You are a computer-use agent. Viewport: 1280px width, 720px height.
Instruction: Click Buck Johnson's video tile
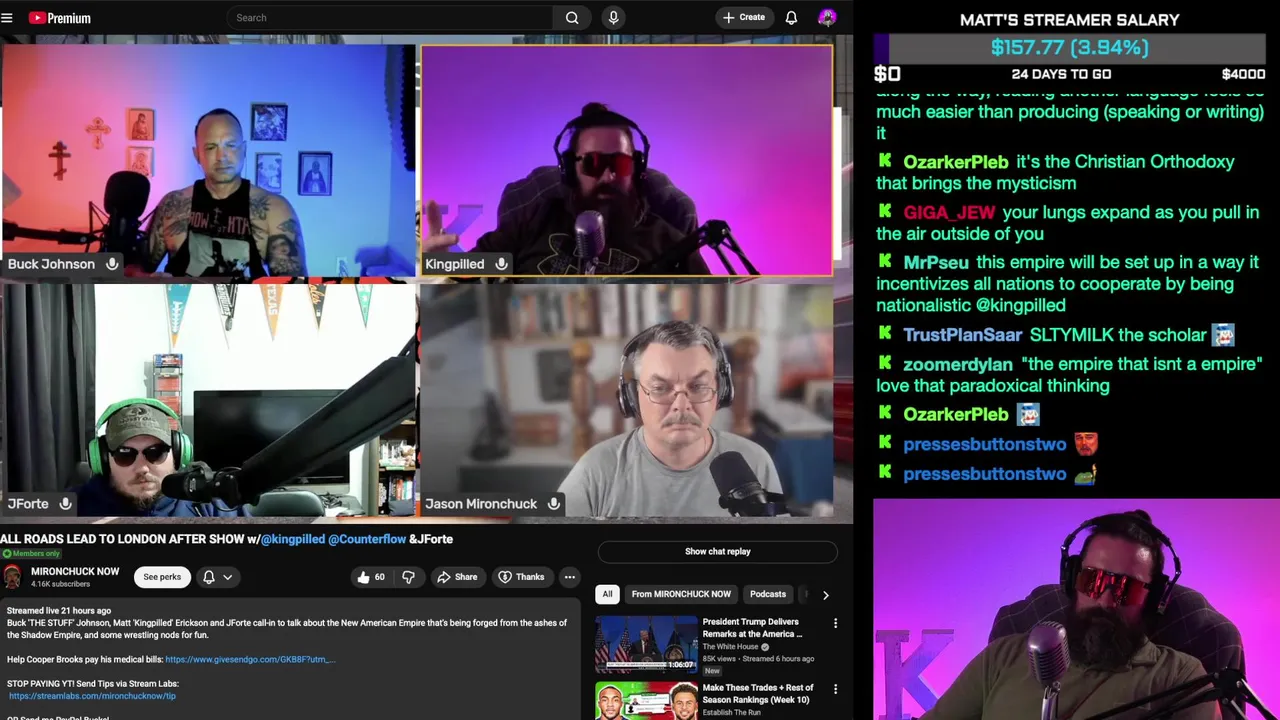coord(208,161)
